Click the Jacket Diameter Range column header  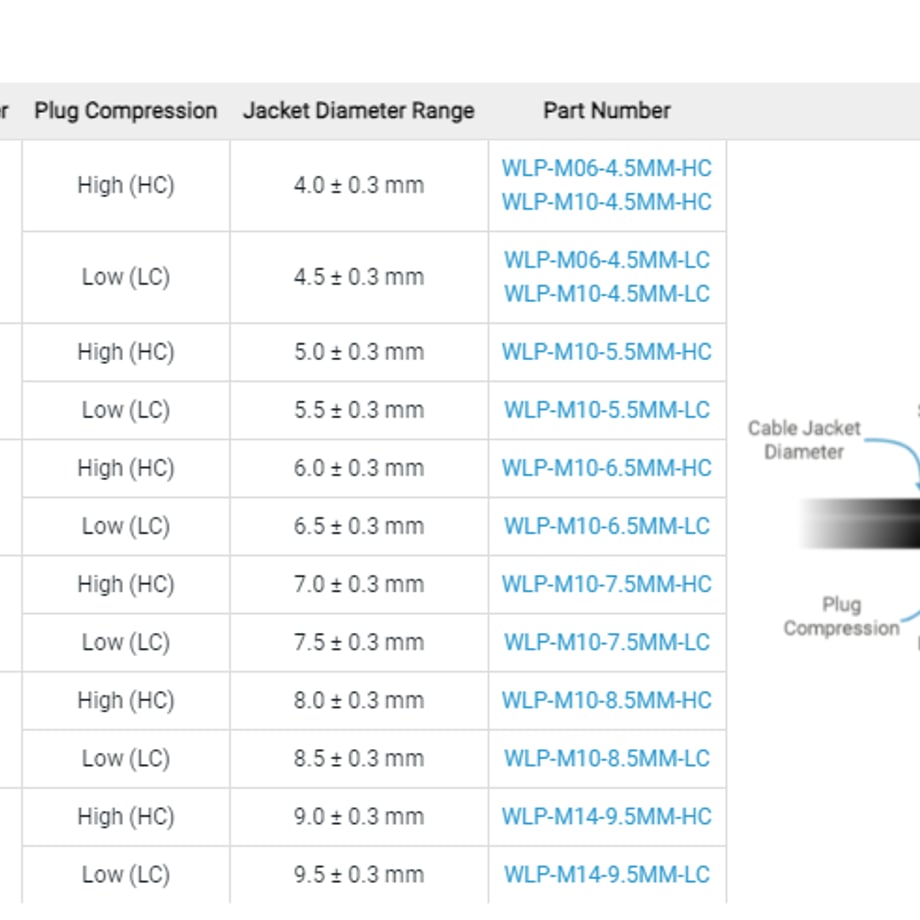coord(358,111)
